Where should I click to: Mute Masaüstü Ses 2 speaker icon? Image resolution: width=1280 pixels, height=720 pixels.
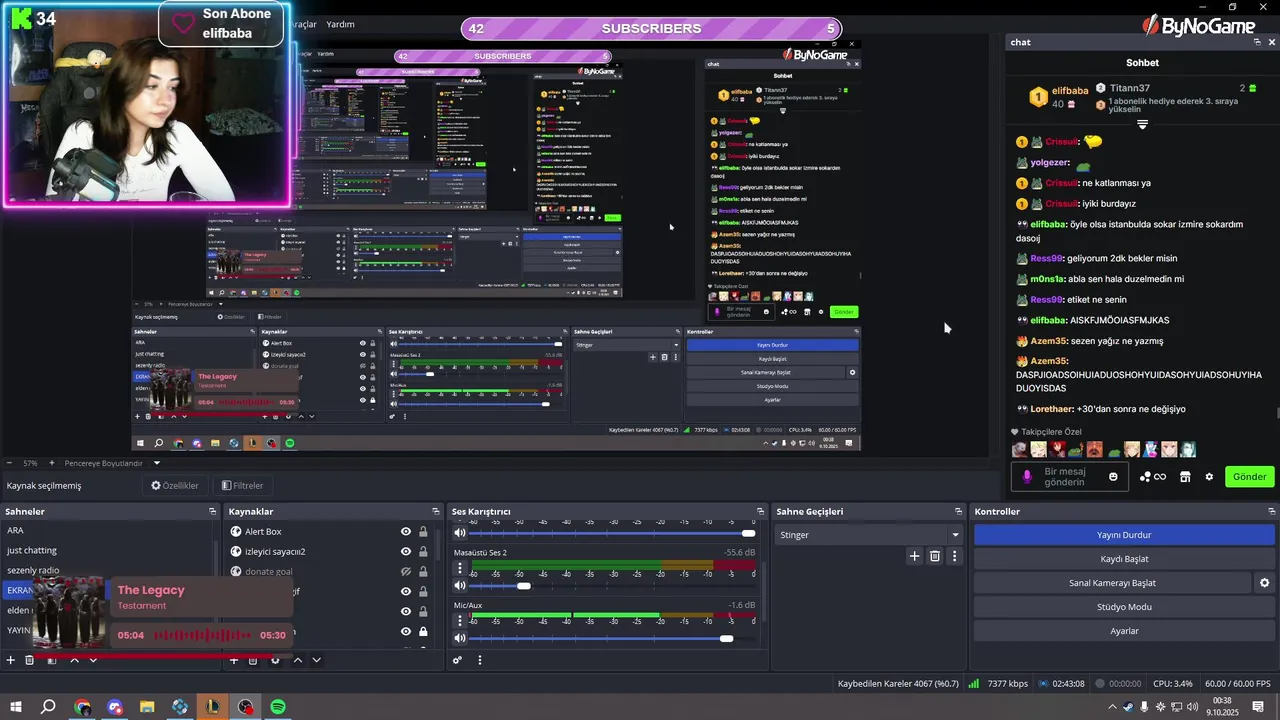[460, 585]
